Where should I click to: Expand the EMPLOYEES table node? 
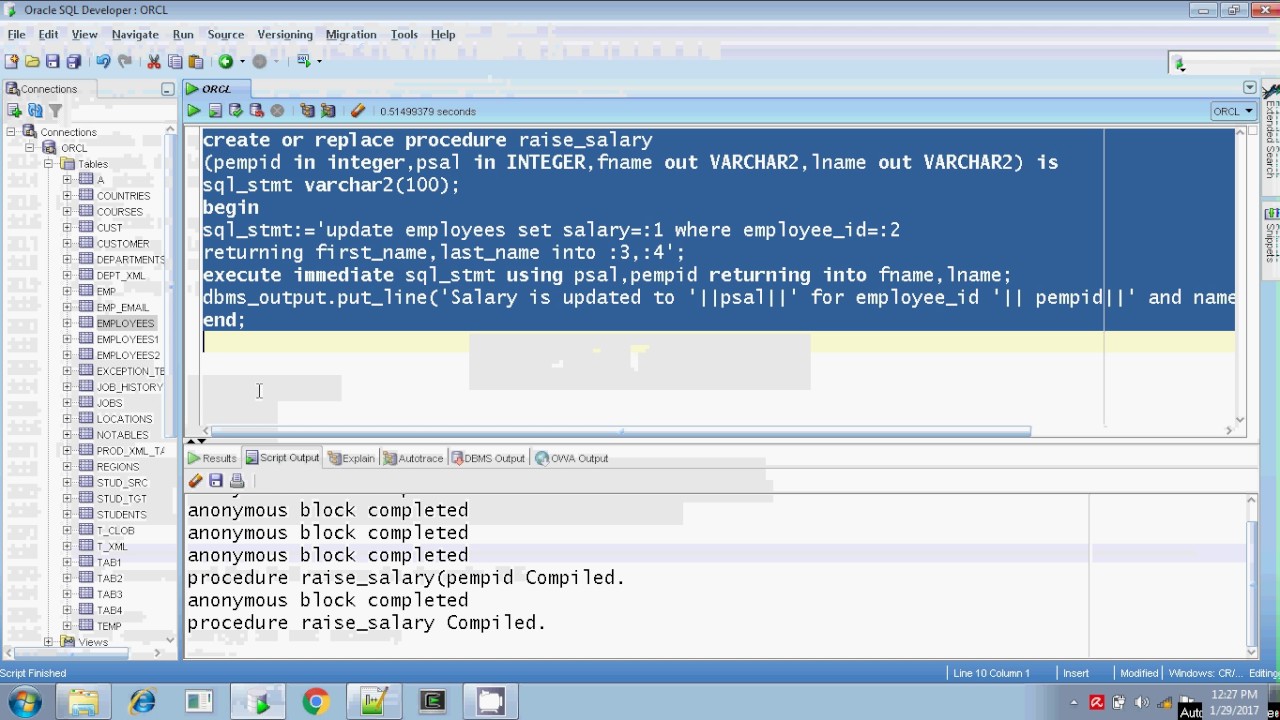[67, 323]
